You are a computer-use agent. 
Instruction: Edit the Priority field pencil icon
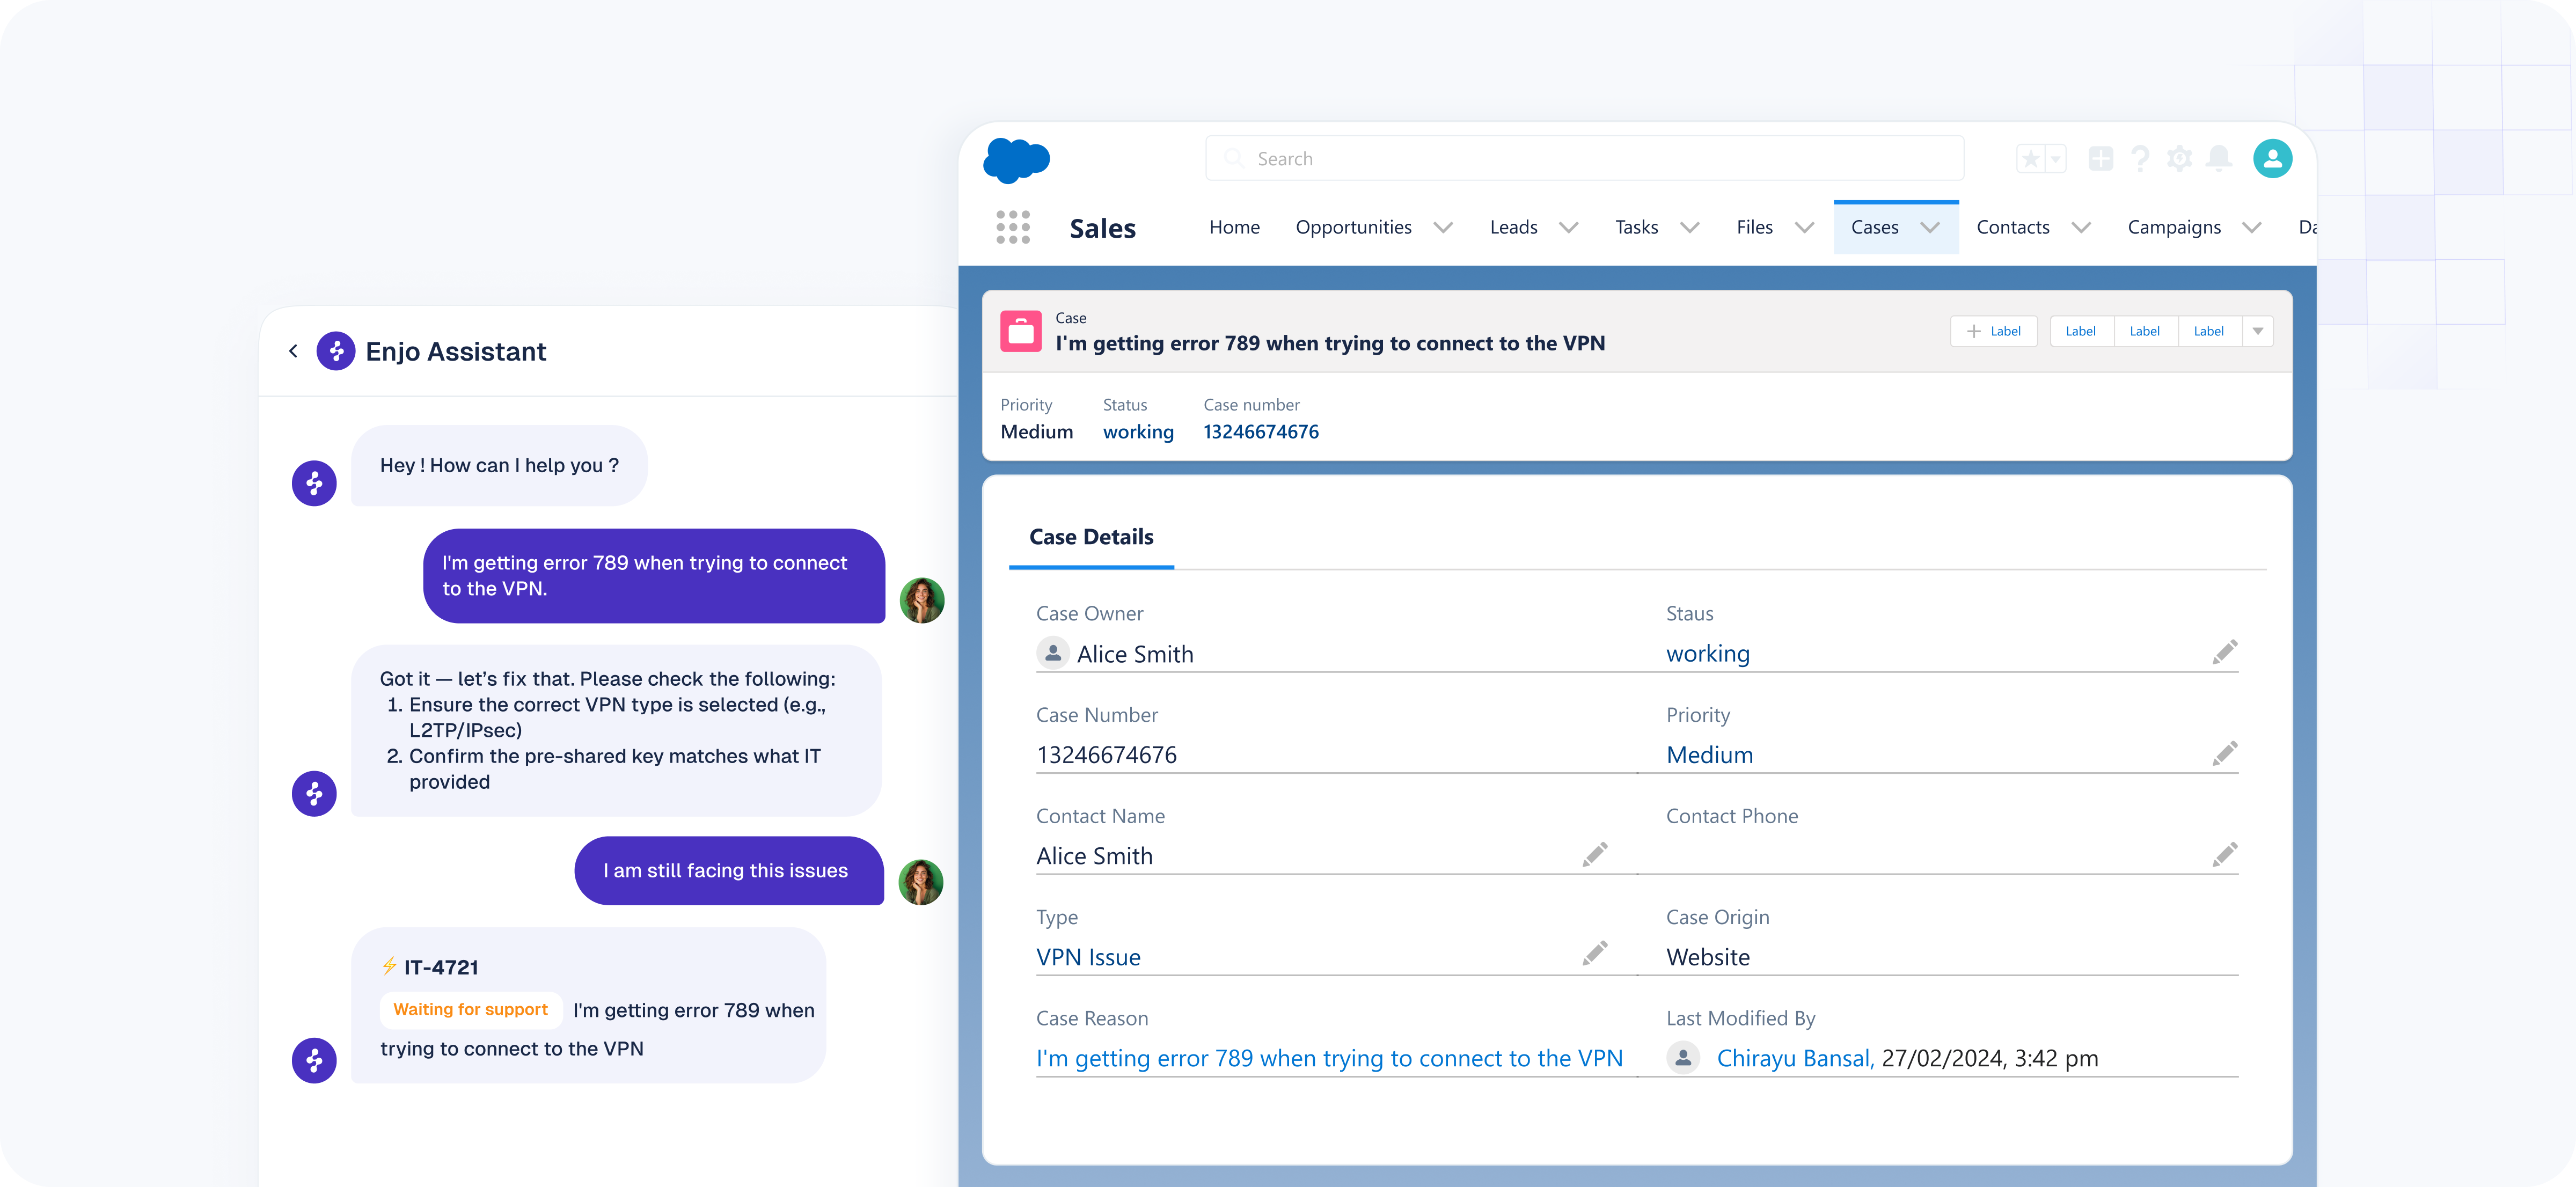2224,754
